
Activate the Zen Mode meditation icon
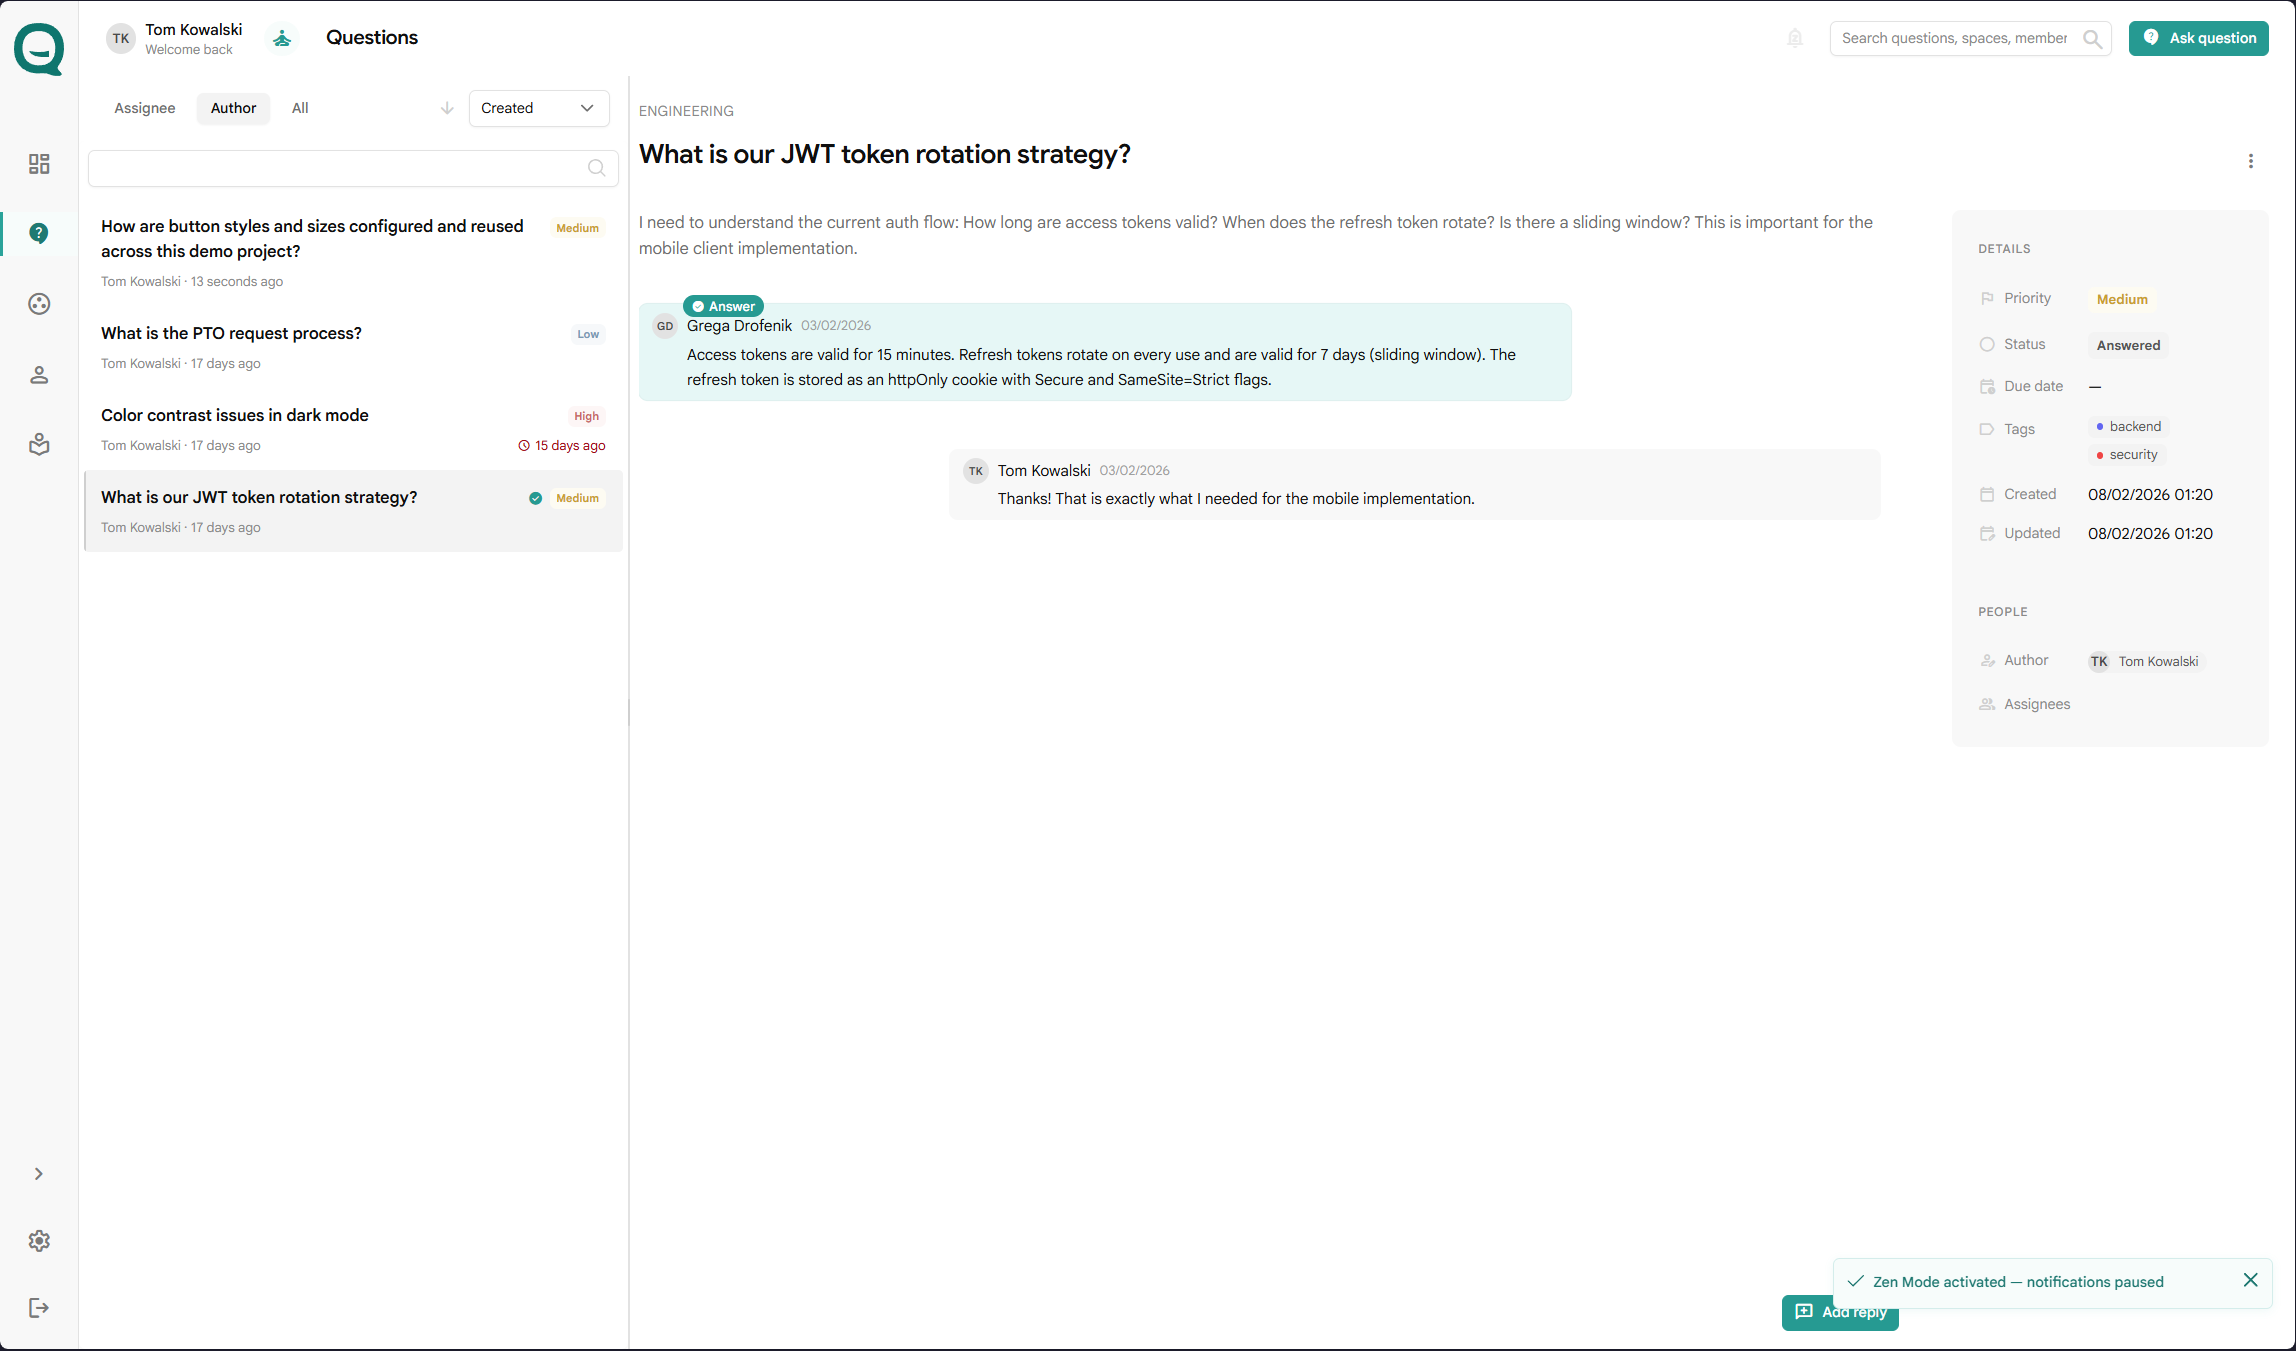[x=283, y=37]
